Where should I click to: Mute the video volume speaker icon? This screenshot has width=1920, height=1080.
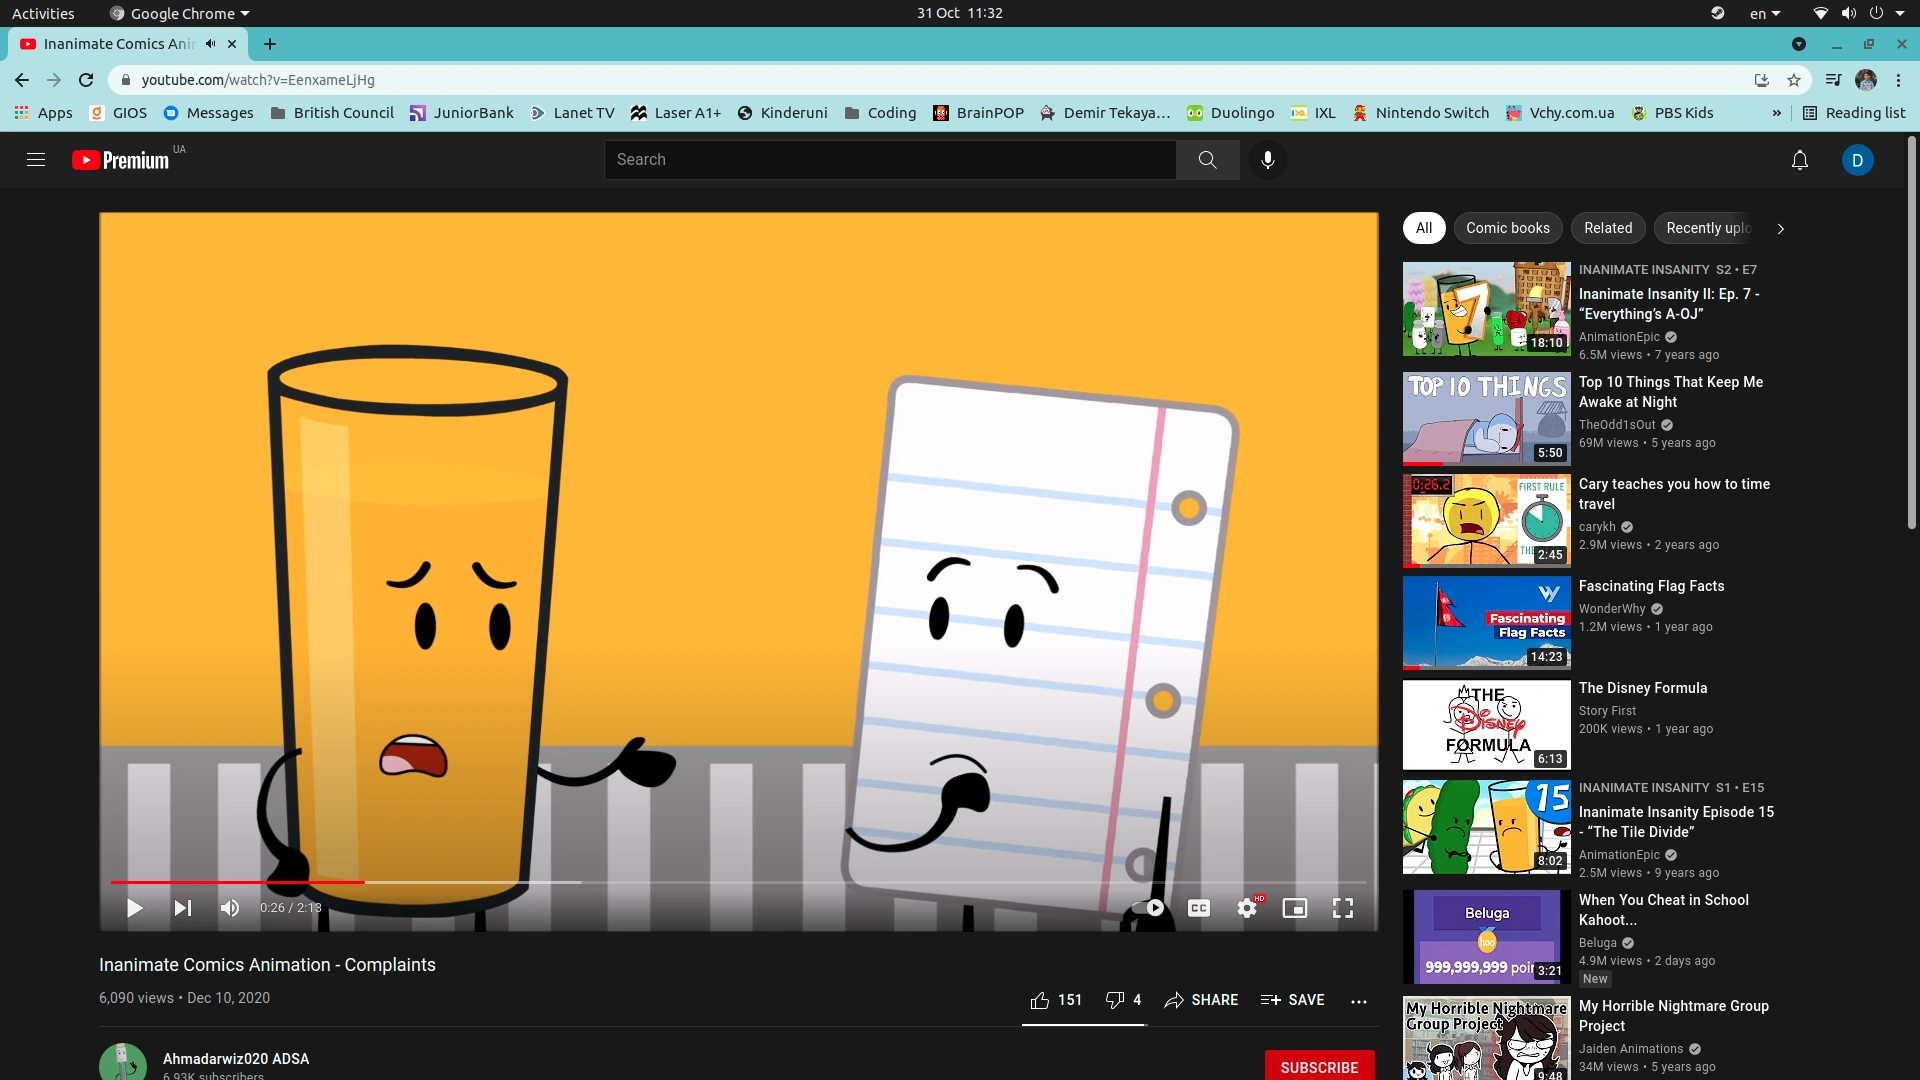pyautogui.click(x=230, y=908)
